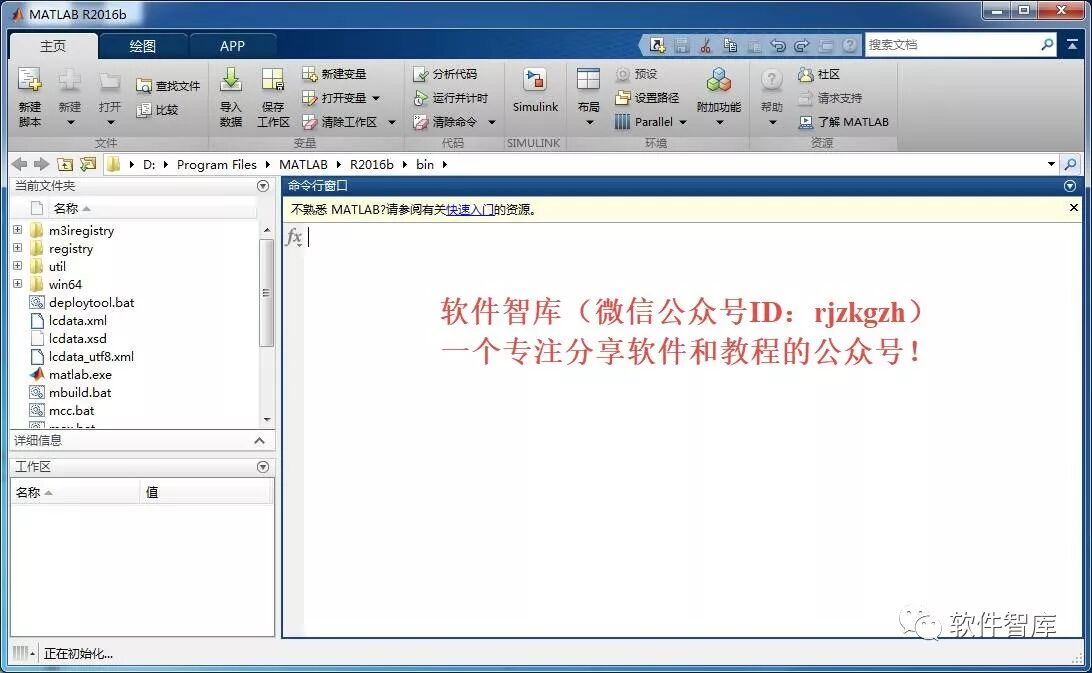
Task: Save workspace with 保存工作区
Action: [273, 98]
